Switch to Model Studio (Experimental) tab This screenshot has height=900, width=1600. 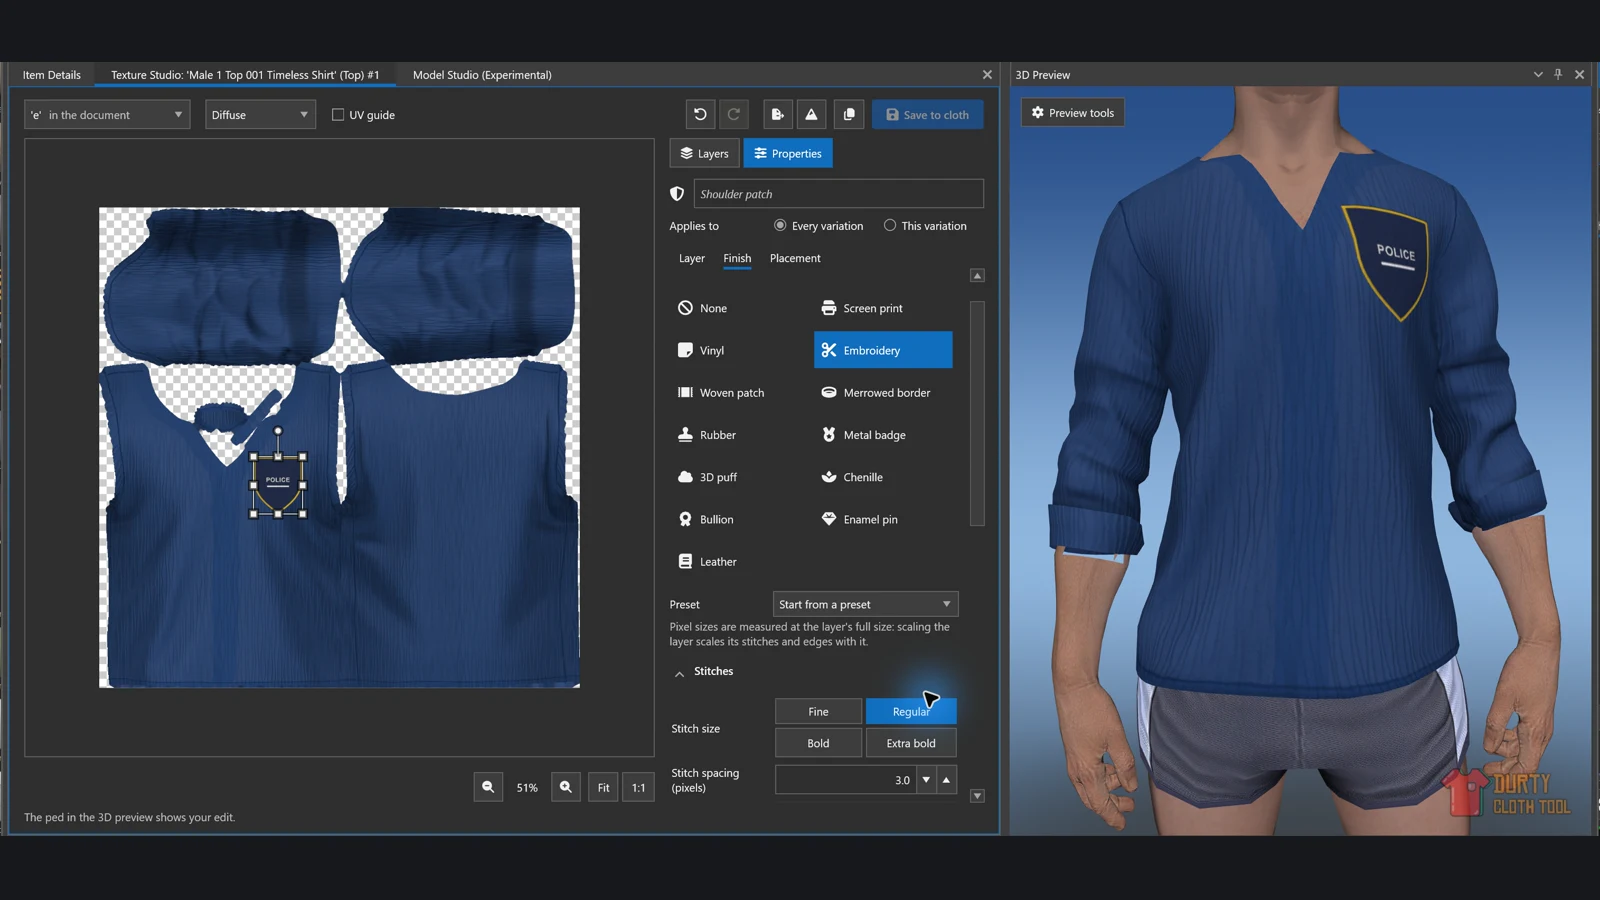pyautogui.click(x=482, y=75)
